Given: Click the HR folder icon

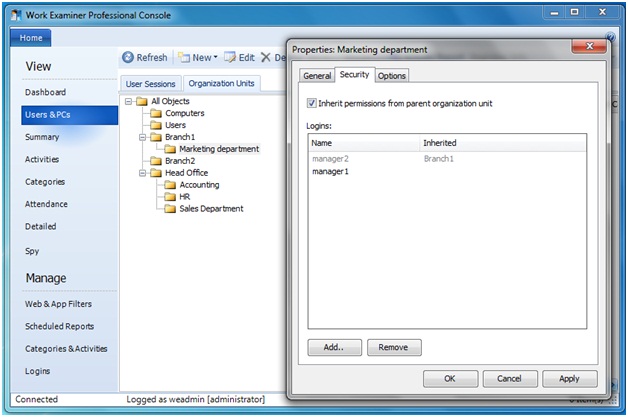Looking at the screenshot, I should [170, 197].
